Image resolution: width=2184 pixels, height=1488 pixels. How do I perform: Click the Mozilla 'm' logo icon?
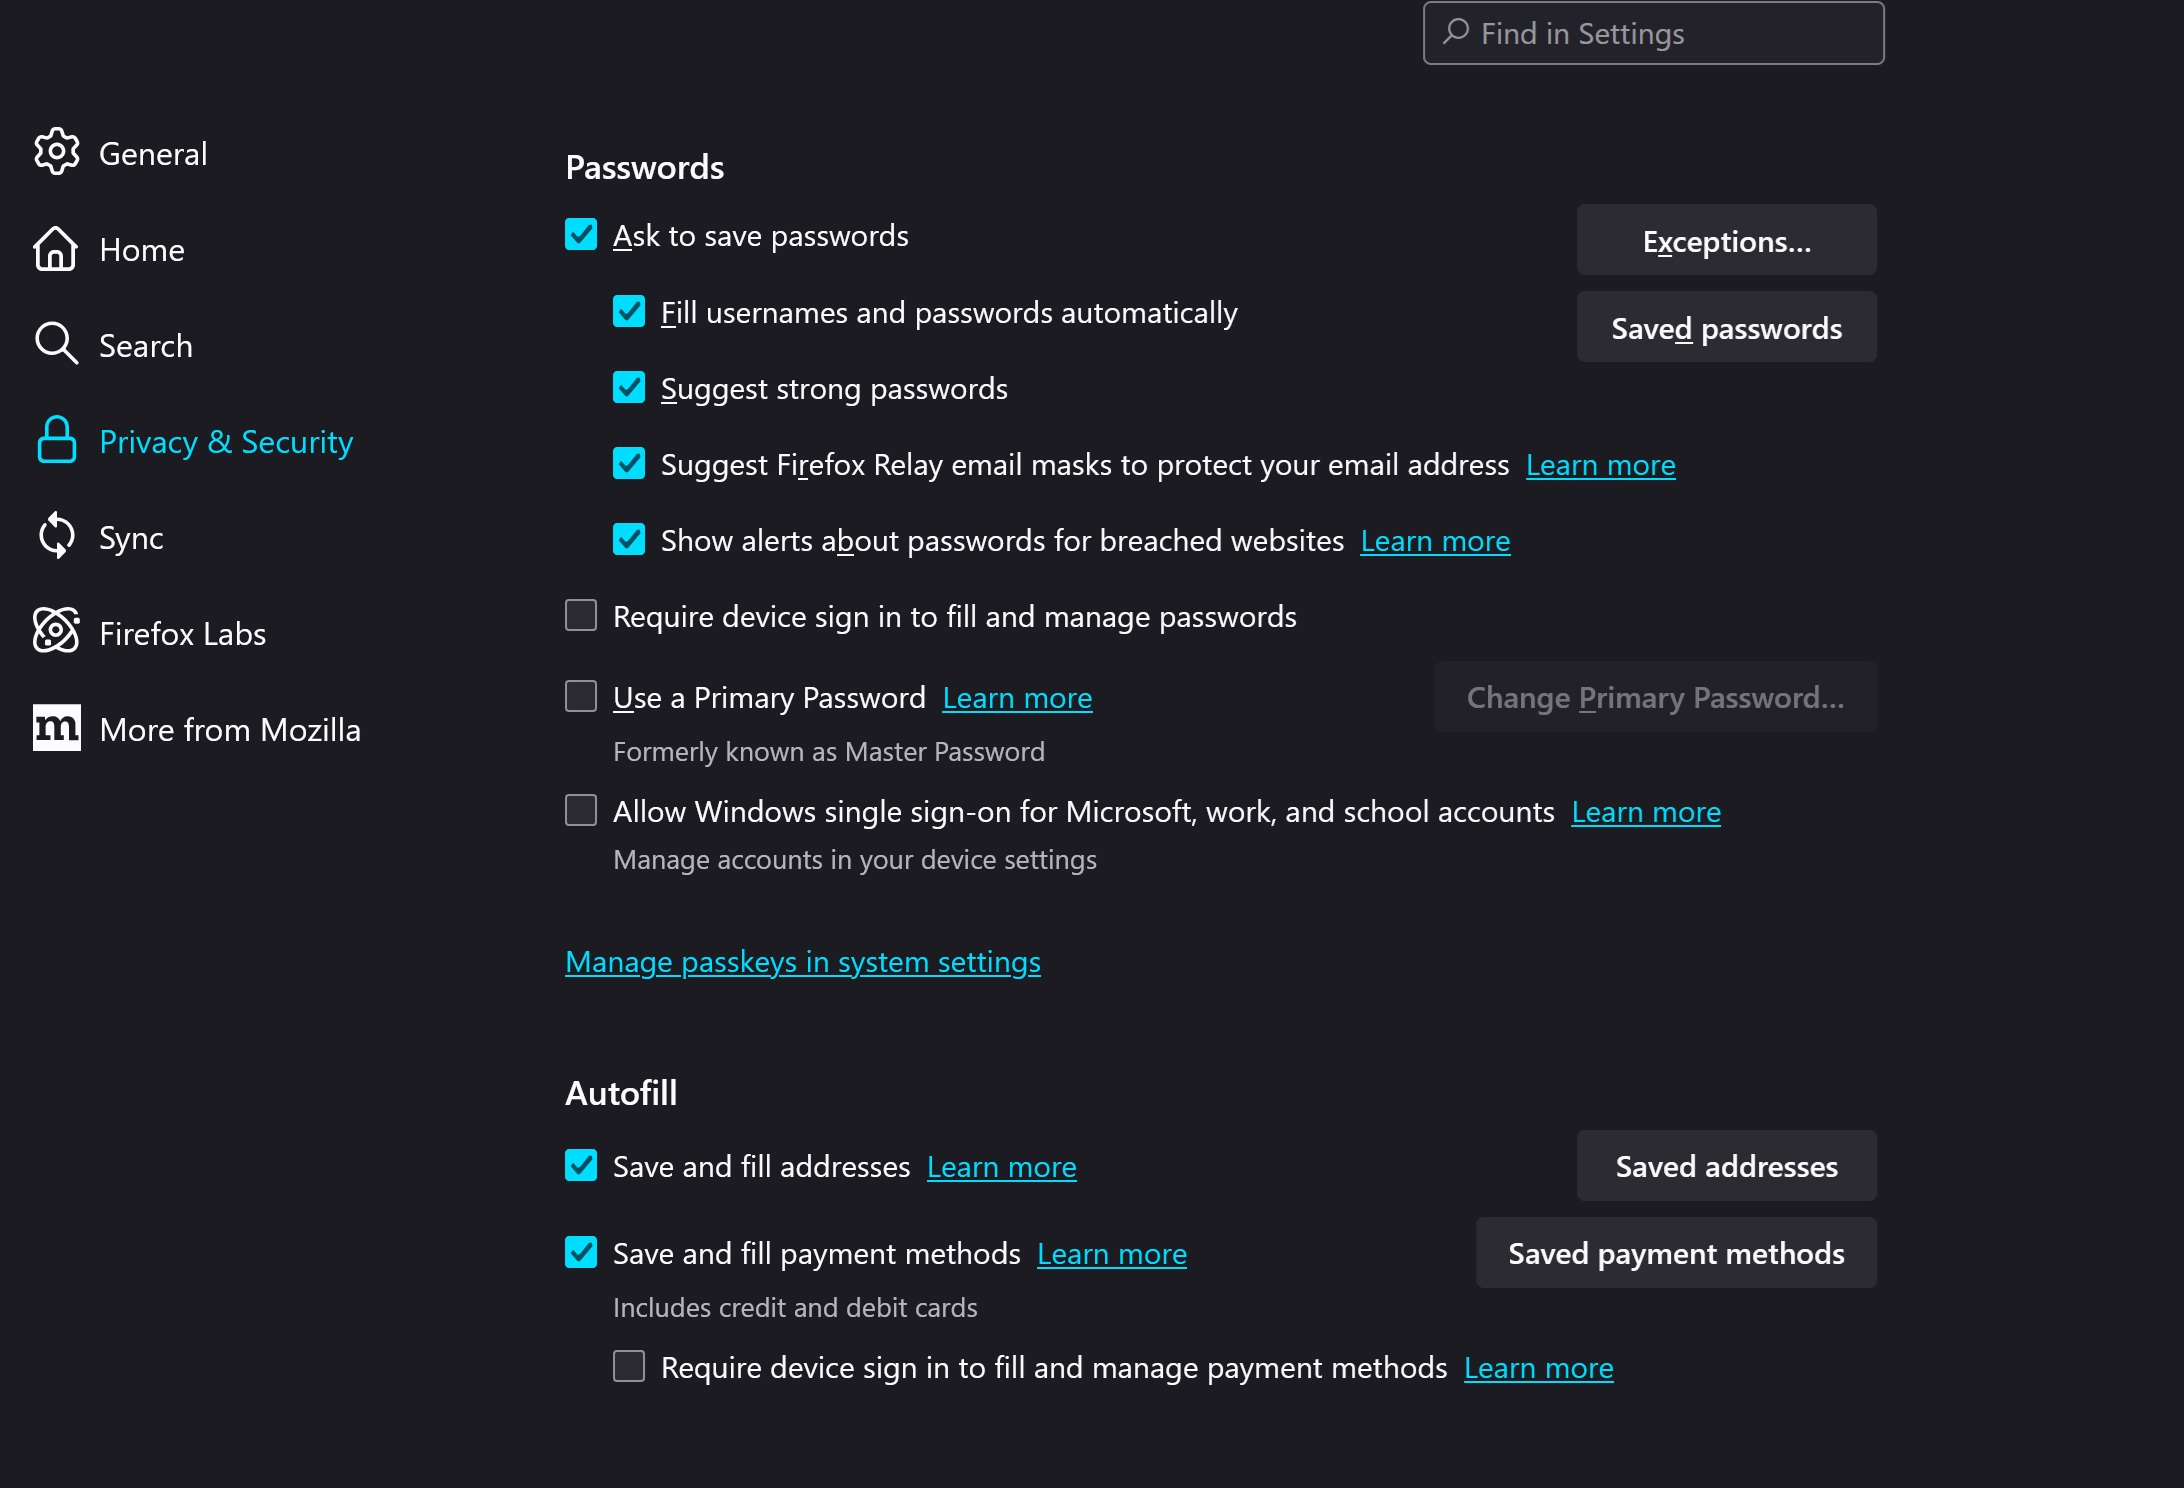click(x=56, y=728)
